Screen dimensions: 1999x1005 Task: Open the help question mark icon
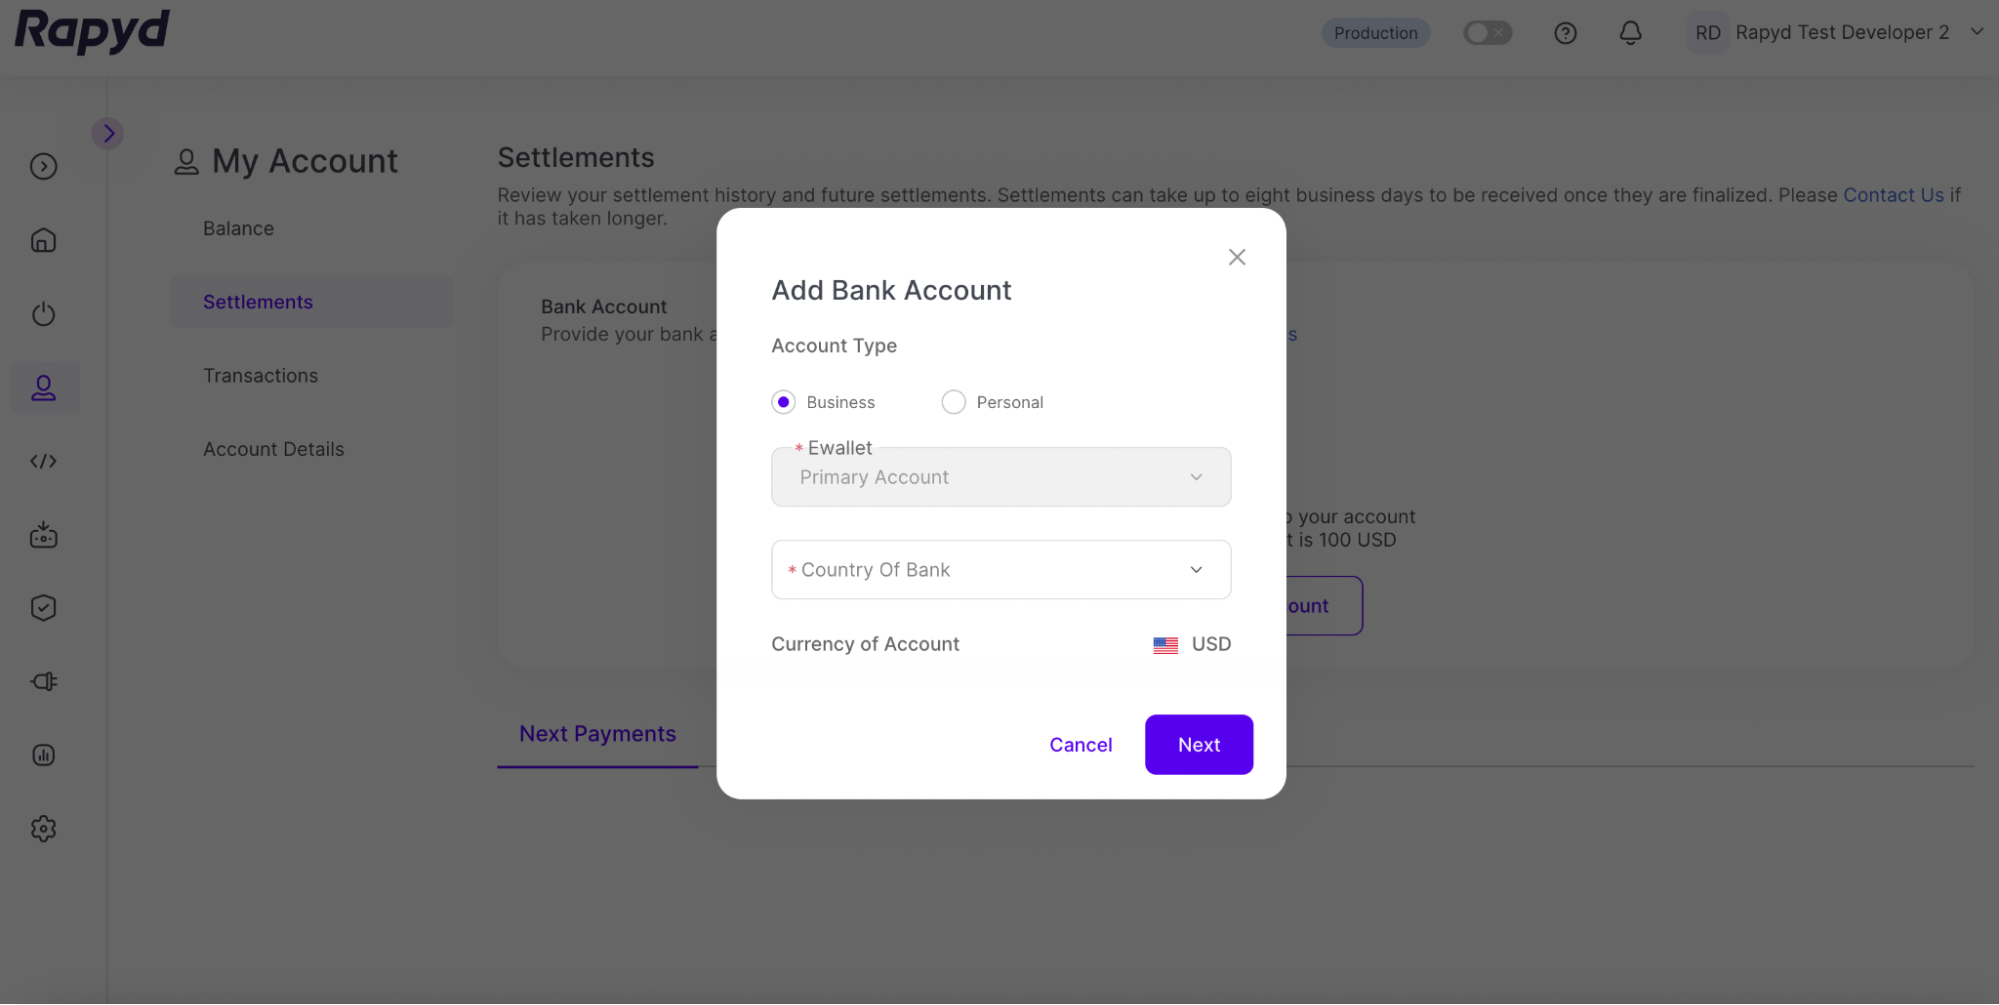pos(1565,33)
